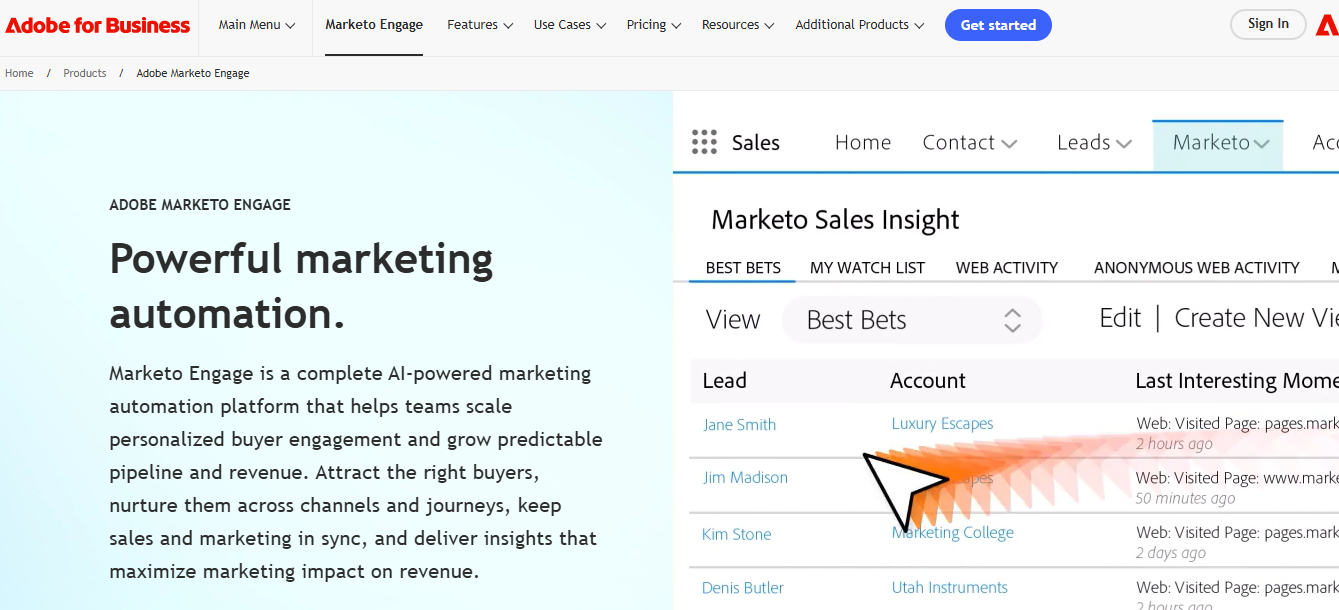Click the Get started button

pyautogui.click(x=998, y=24)
